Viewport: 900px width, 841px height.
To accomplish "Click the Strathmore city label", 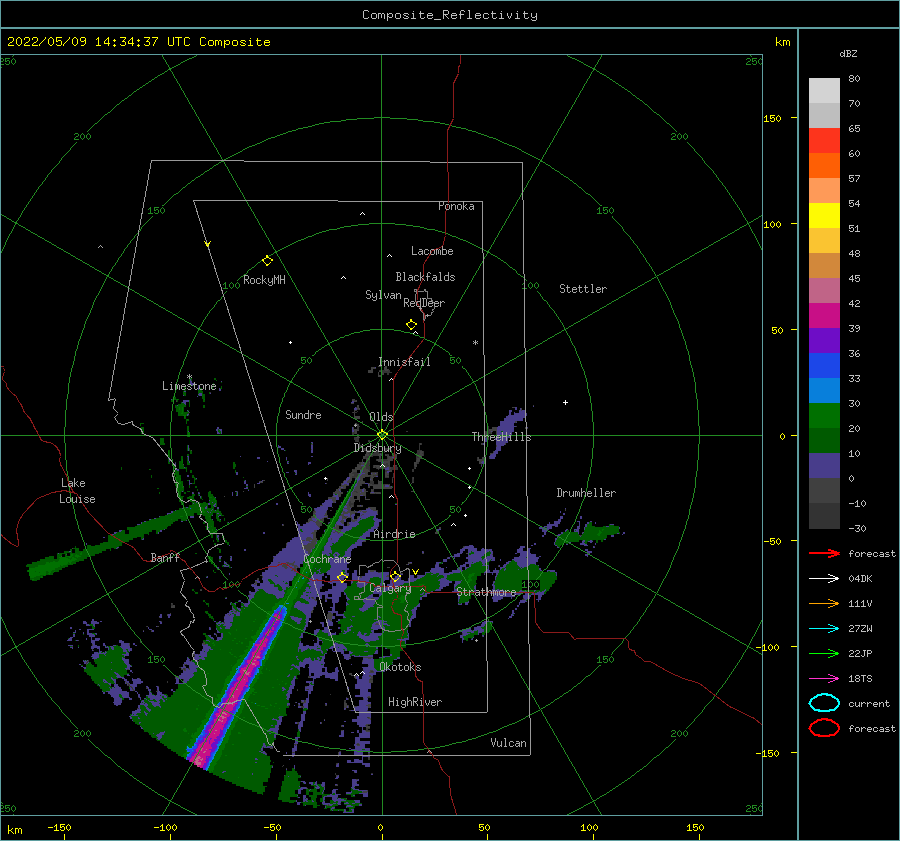I will click(x=487, y=592).
